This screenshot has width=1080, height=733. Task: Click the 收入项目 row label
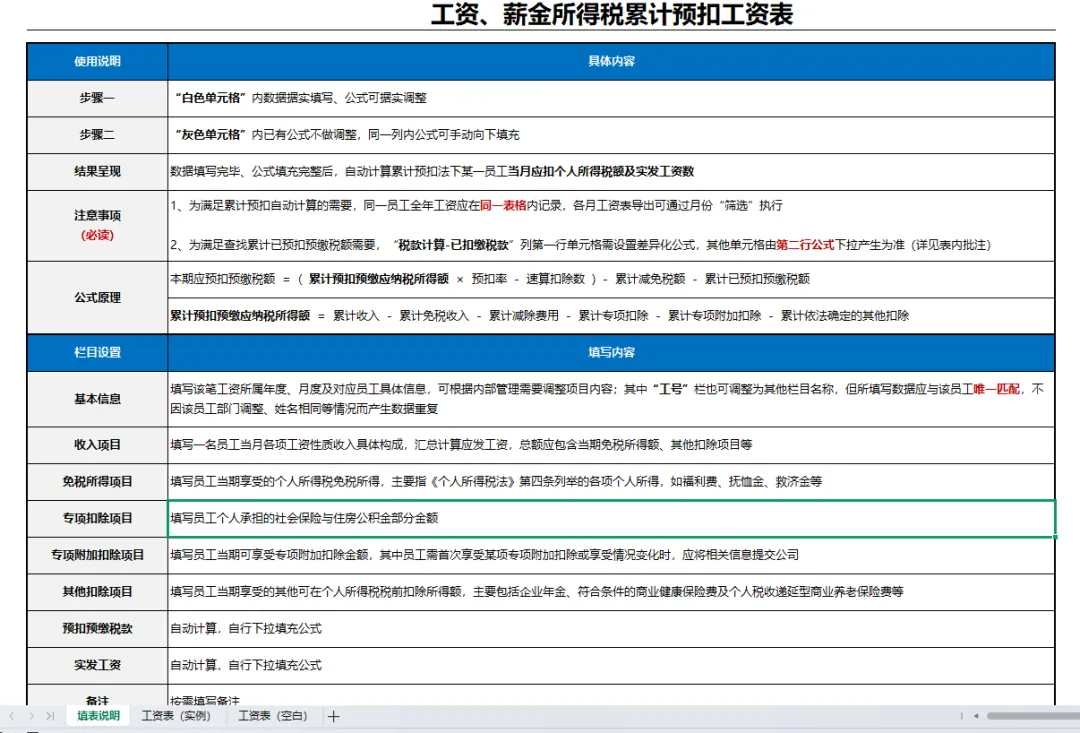[97, 445]
